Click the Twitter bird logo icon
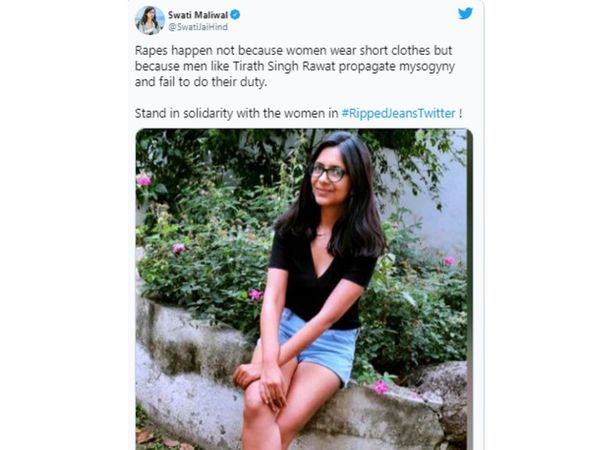 coord(465,14)
